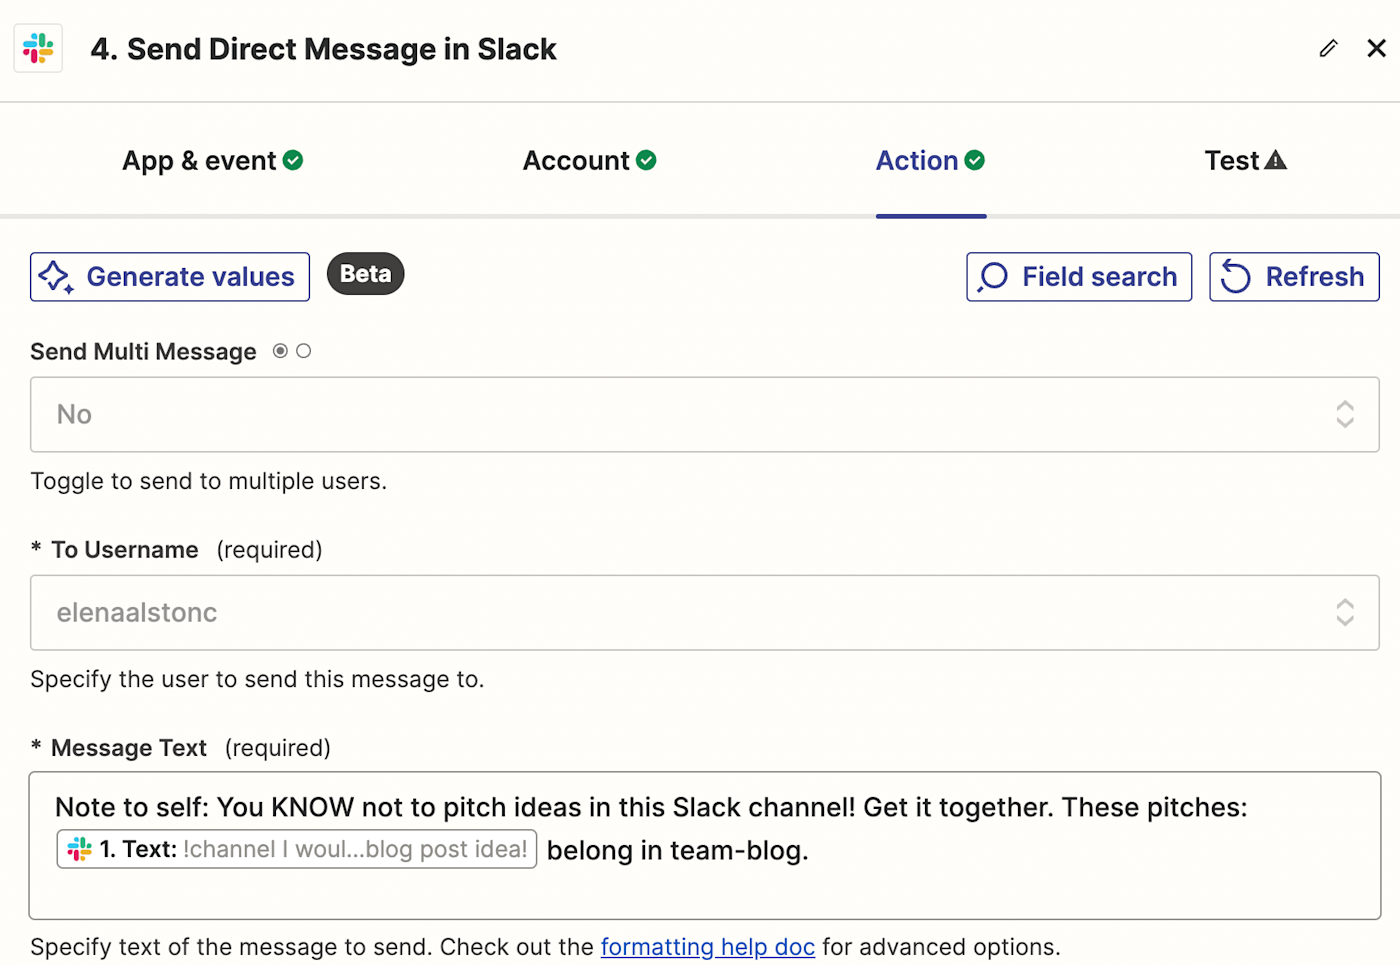Select the filled Send Multi Message radio

click(x=280, y=351)
